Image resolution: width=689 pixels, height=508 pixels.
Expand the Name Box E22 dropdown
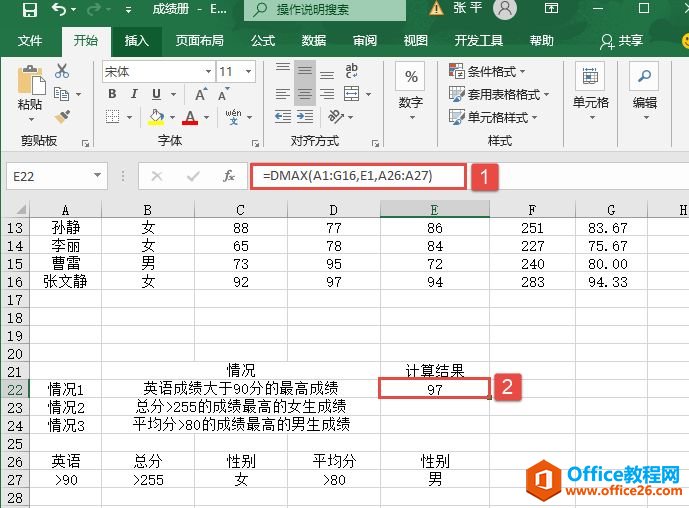pos(97,176)
